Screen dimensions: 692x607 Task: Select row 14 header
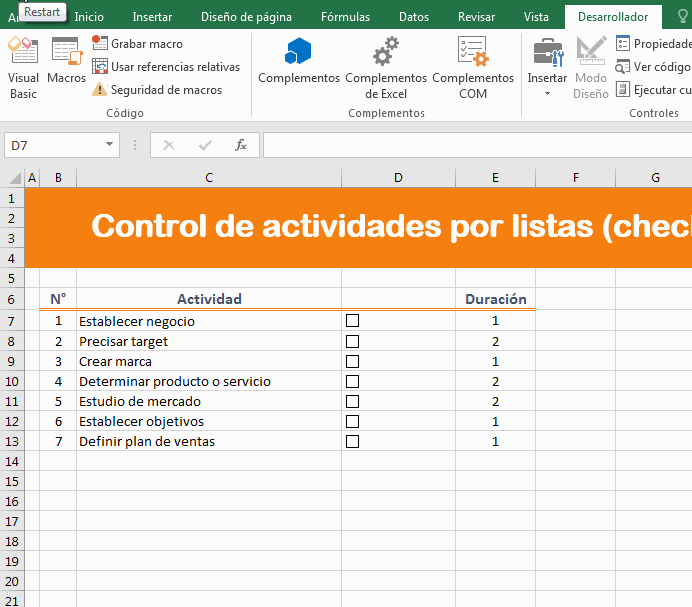pos(11,461)
